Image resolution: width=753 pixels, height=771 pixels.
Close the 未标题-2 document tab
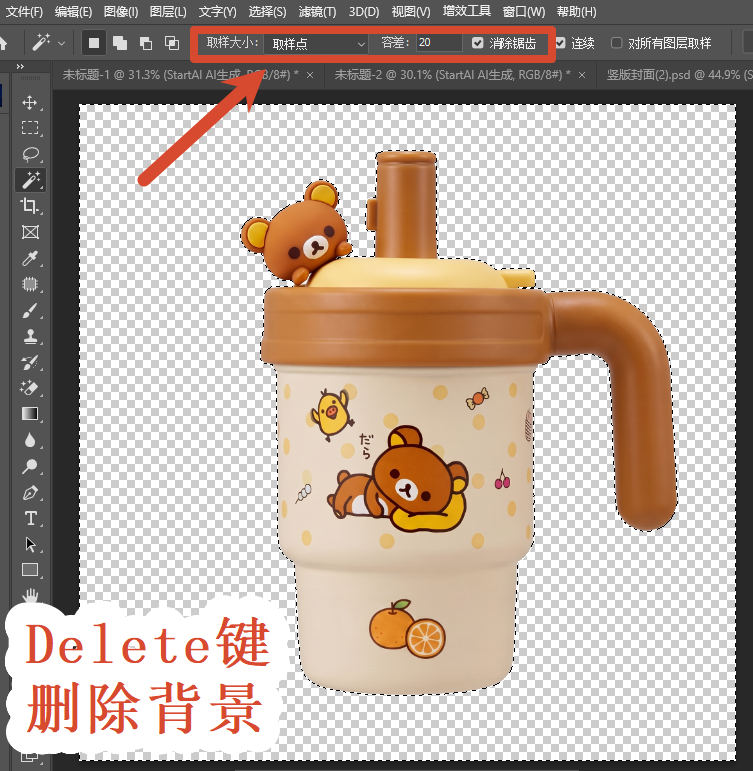pyautogui.click(x=582, y=75)
